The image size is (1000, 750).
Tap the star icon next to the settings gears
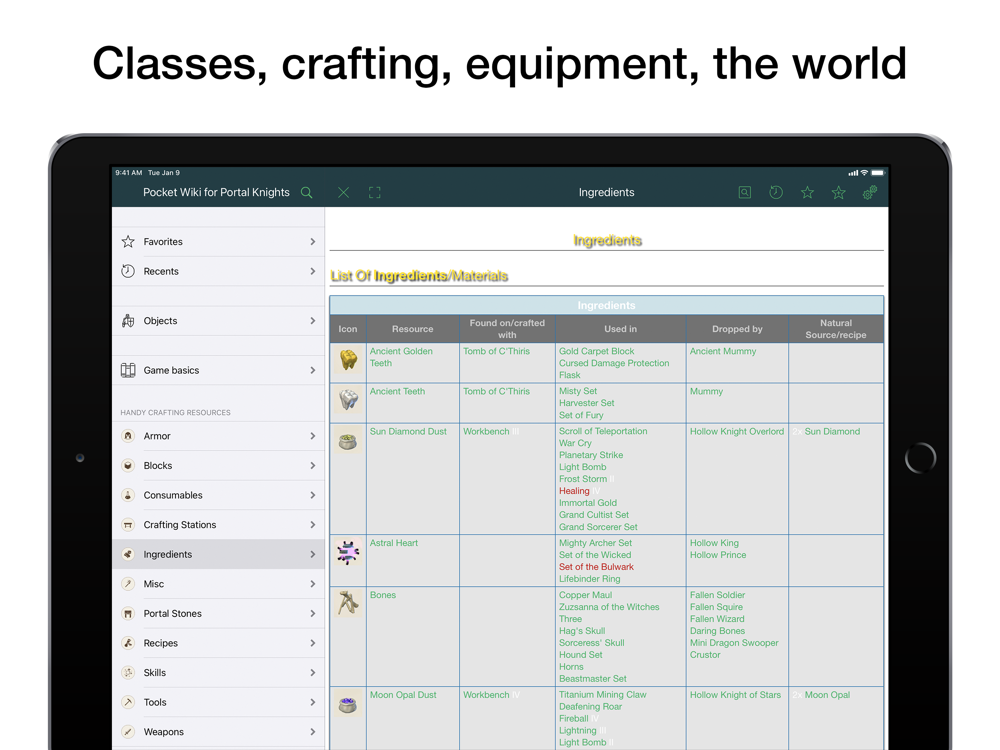[x=839, y=193]
